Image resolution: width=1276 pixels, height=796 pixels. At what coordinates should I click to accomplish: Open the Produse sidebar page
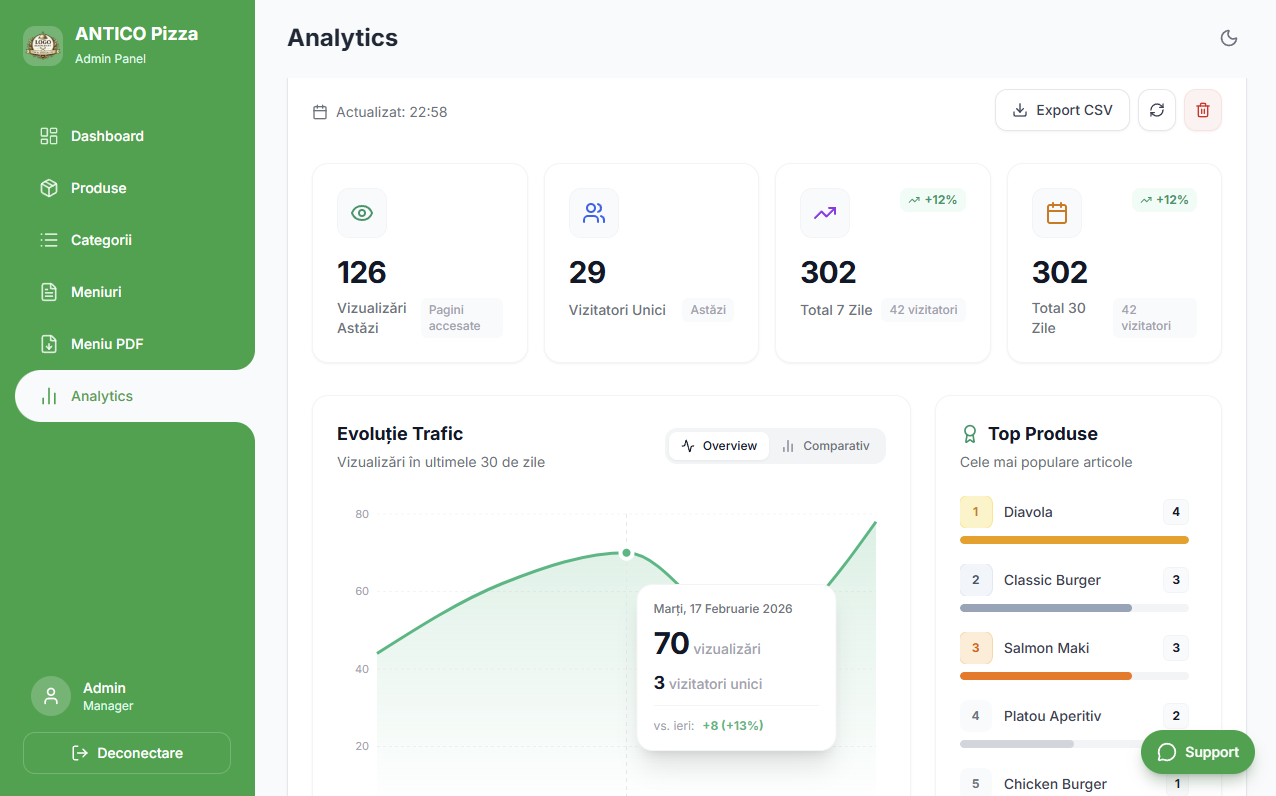coord(98,188)
